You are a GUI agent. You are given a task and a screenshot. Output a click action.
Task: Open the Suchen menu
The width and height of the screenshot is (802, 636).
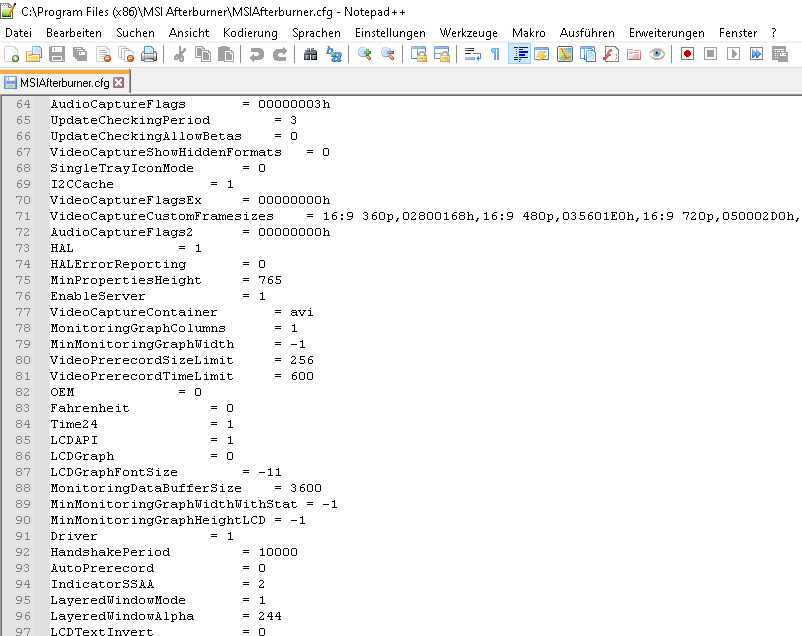pos(135,33)
